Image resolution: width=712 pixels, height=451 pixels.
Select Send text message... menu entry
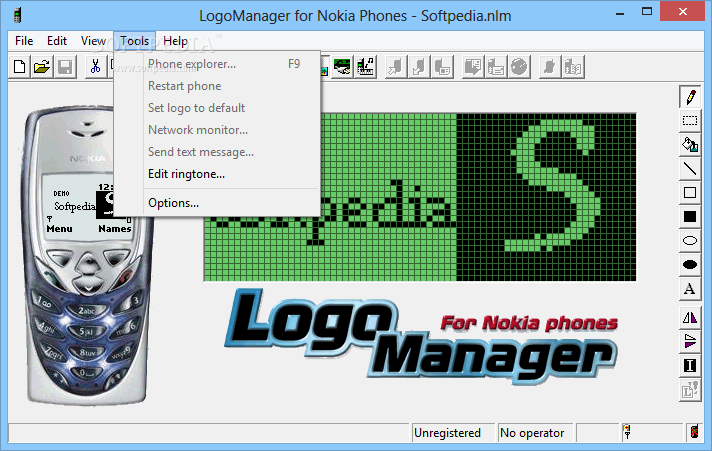click(x=217, y=152)
